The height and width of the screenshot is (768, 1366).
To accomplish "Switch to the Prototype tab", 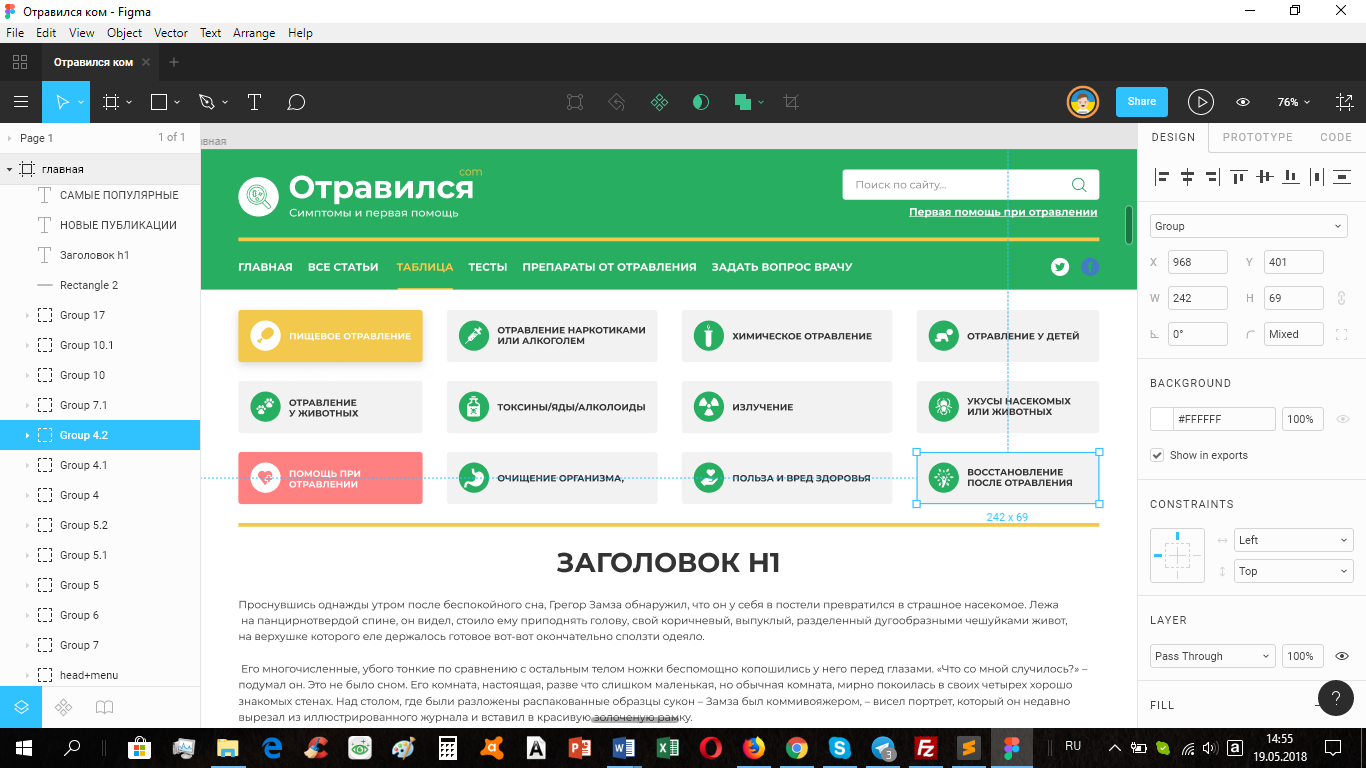I will [1257, 137].
